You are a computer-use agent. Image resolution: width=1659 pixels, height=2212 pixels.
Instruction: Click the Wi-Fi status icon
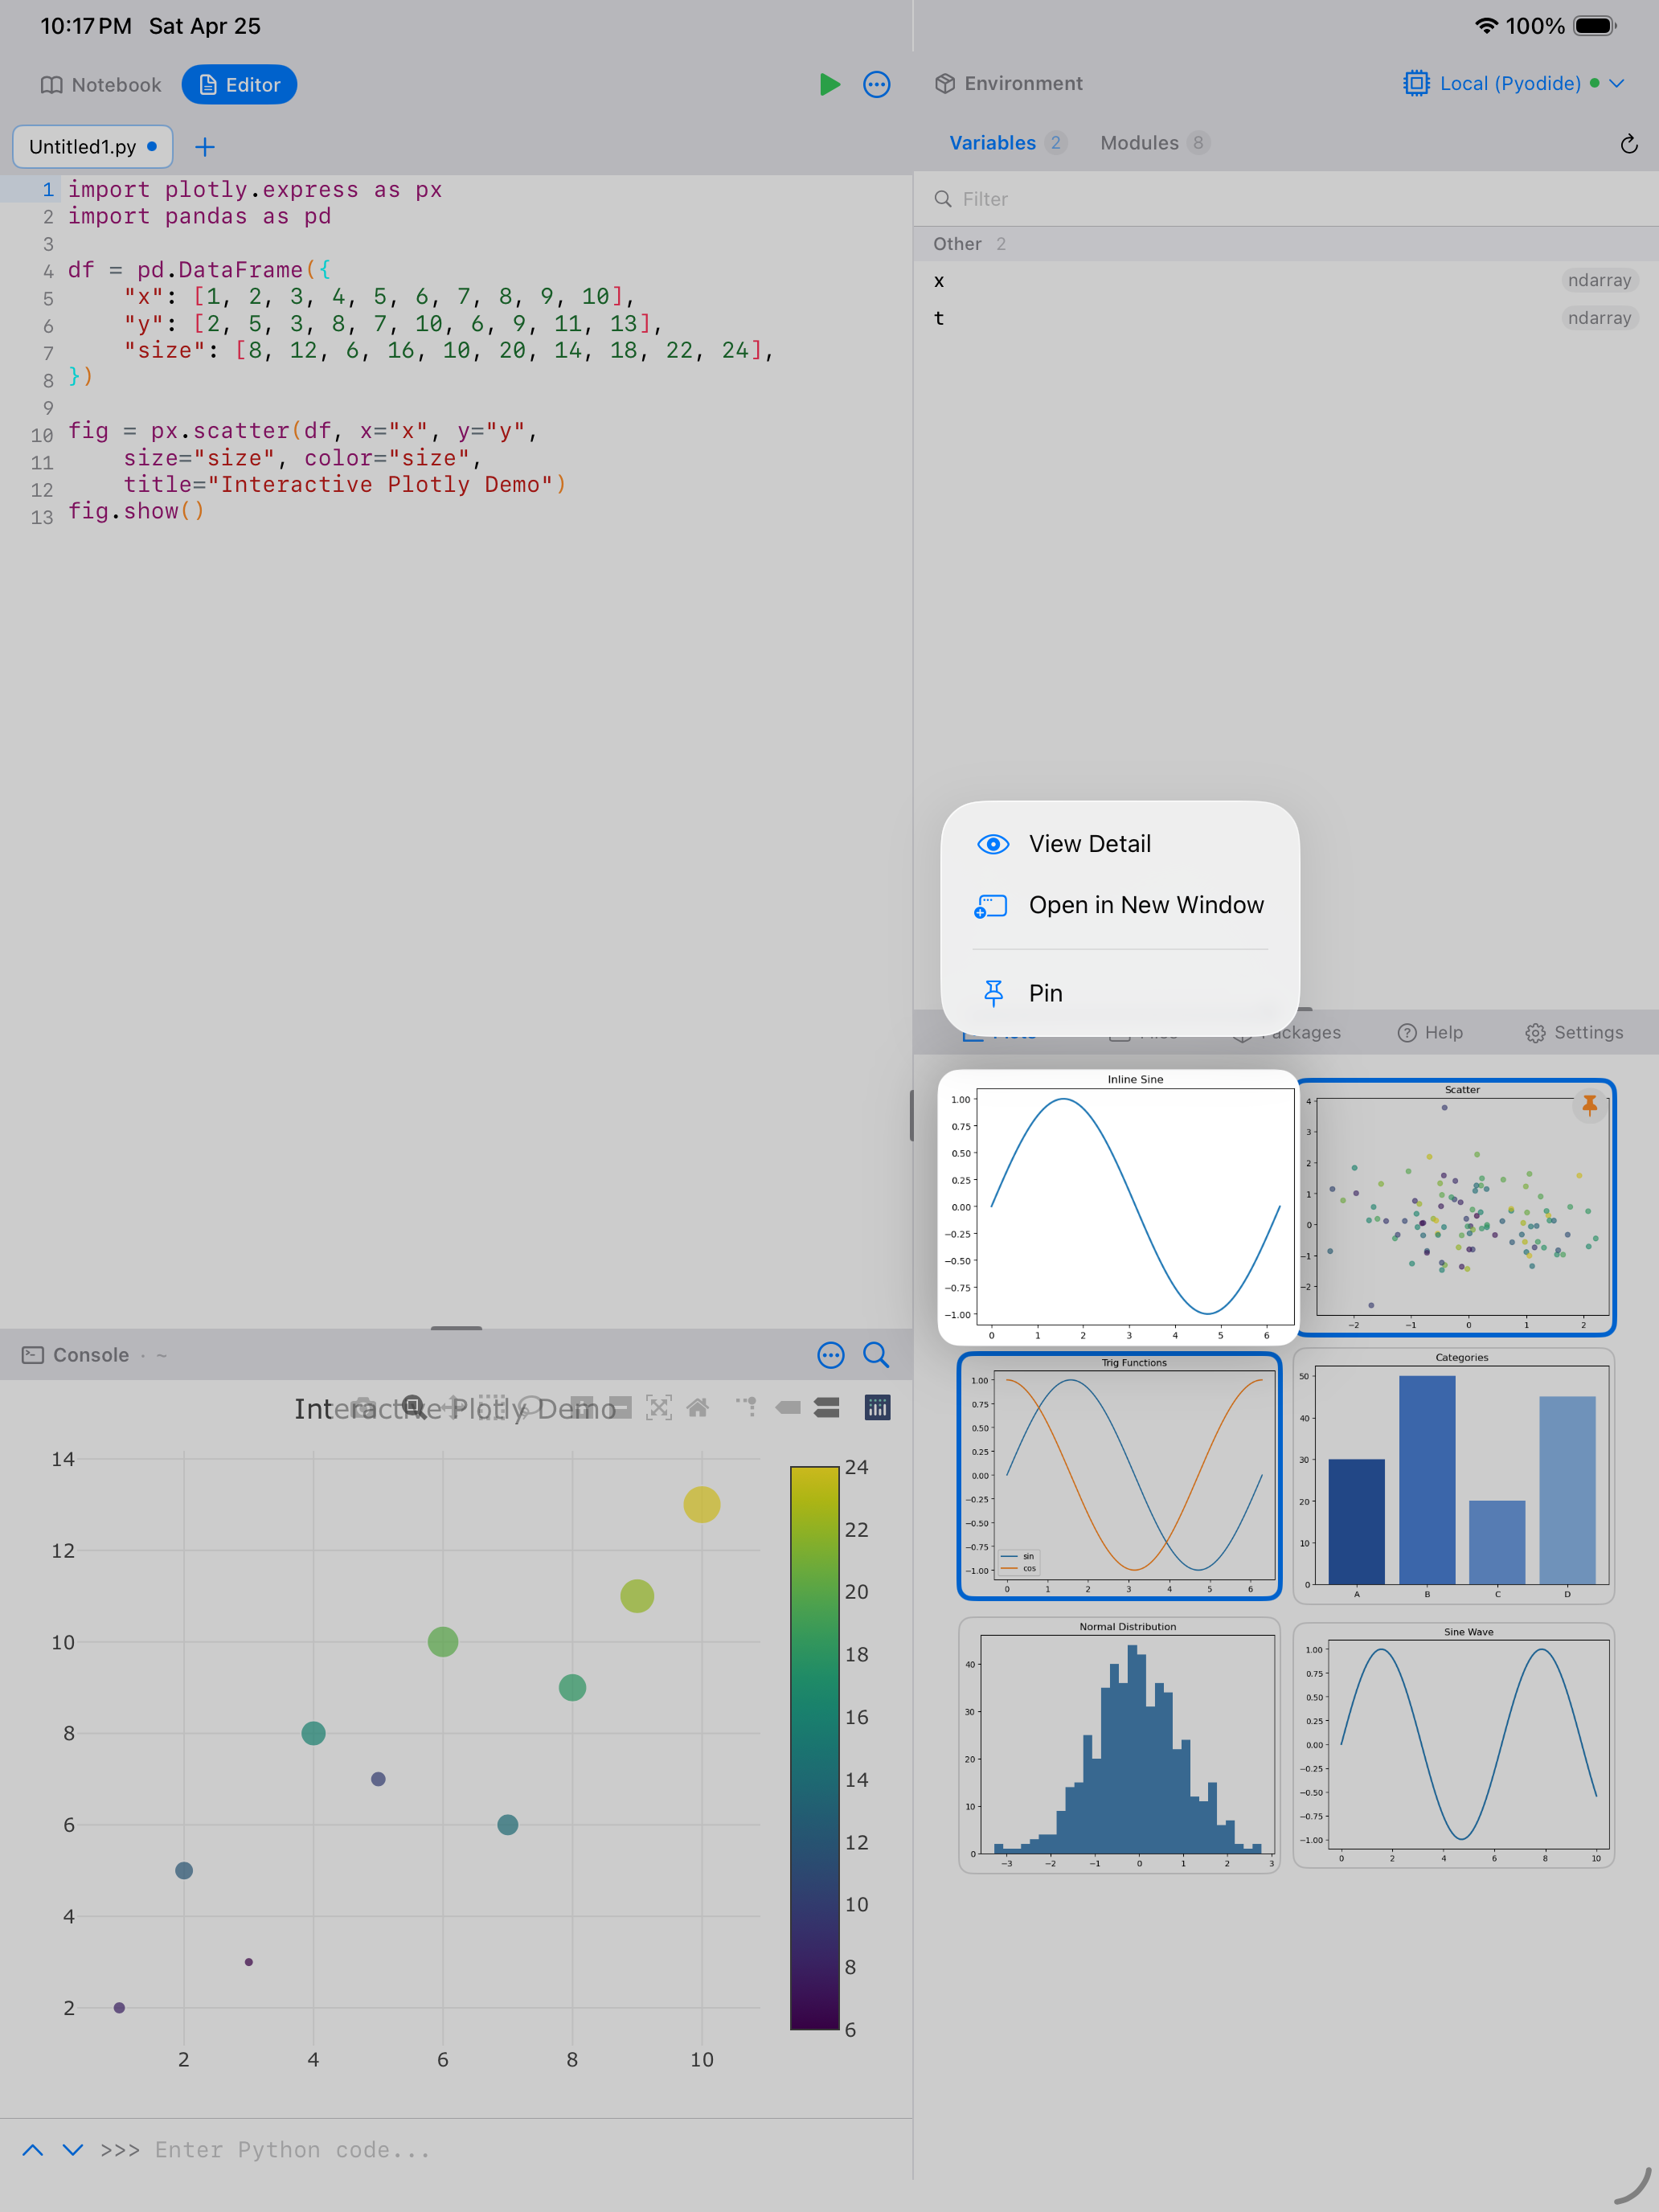pos(1486,26)
